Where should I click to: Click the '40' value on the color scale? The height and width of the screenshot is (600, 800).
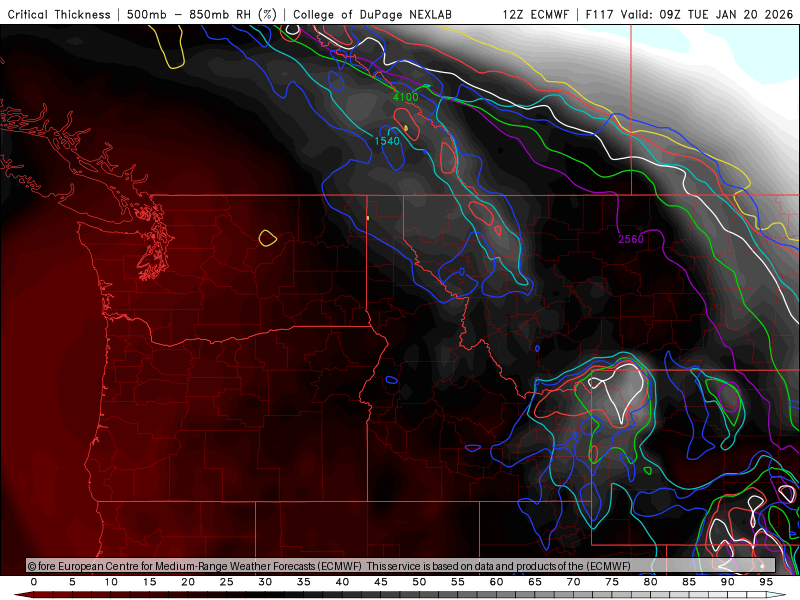coord(342,582)
